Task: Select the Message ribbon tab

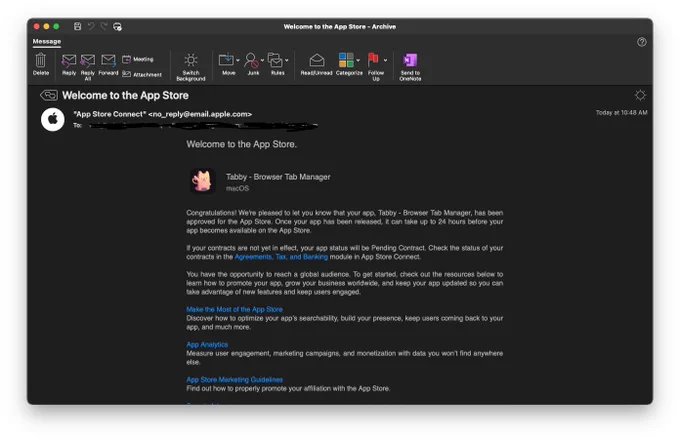Action: [47, 41]
